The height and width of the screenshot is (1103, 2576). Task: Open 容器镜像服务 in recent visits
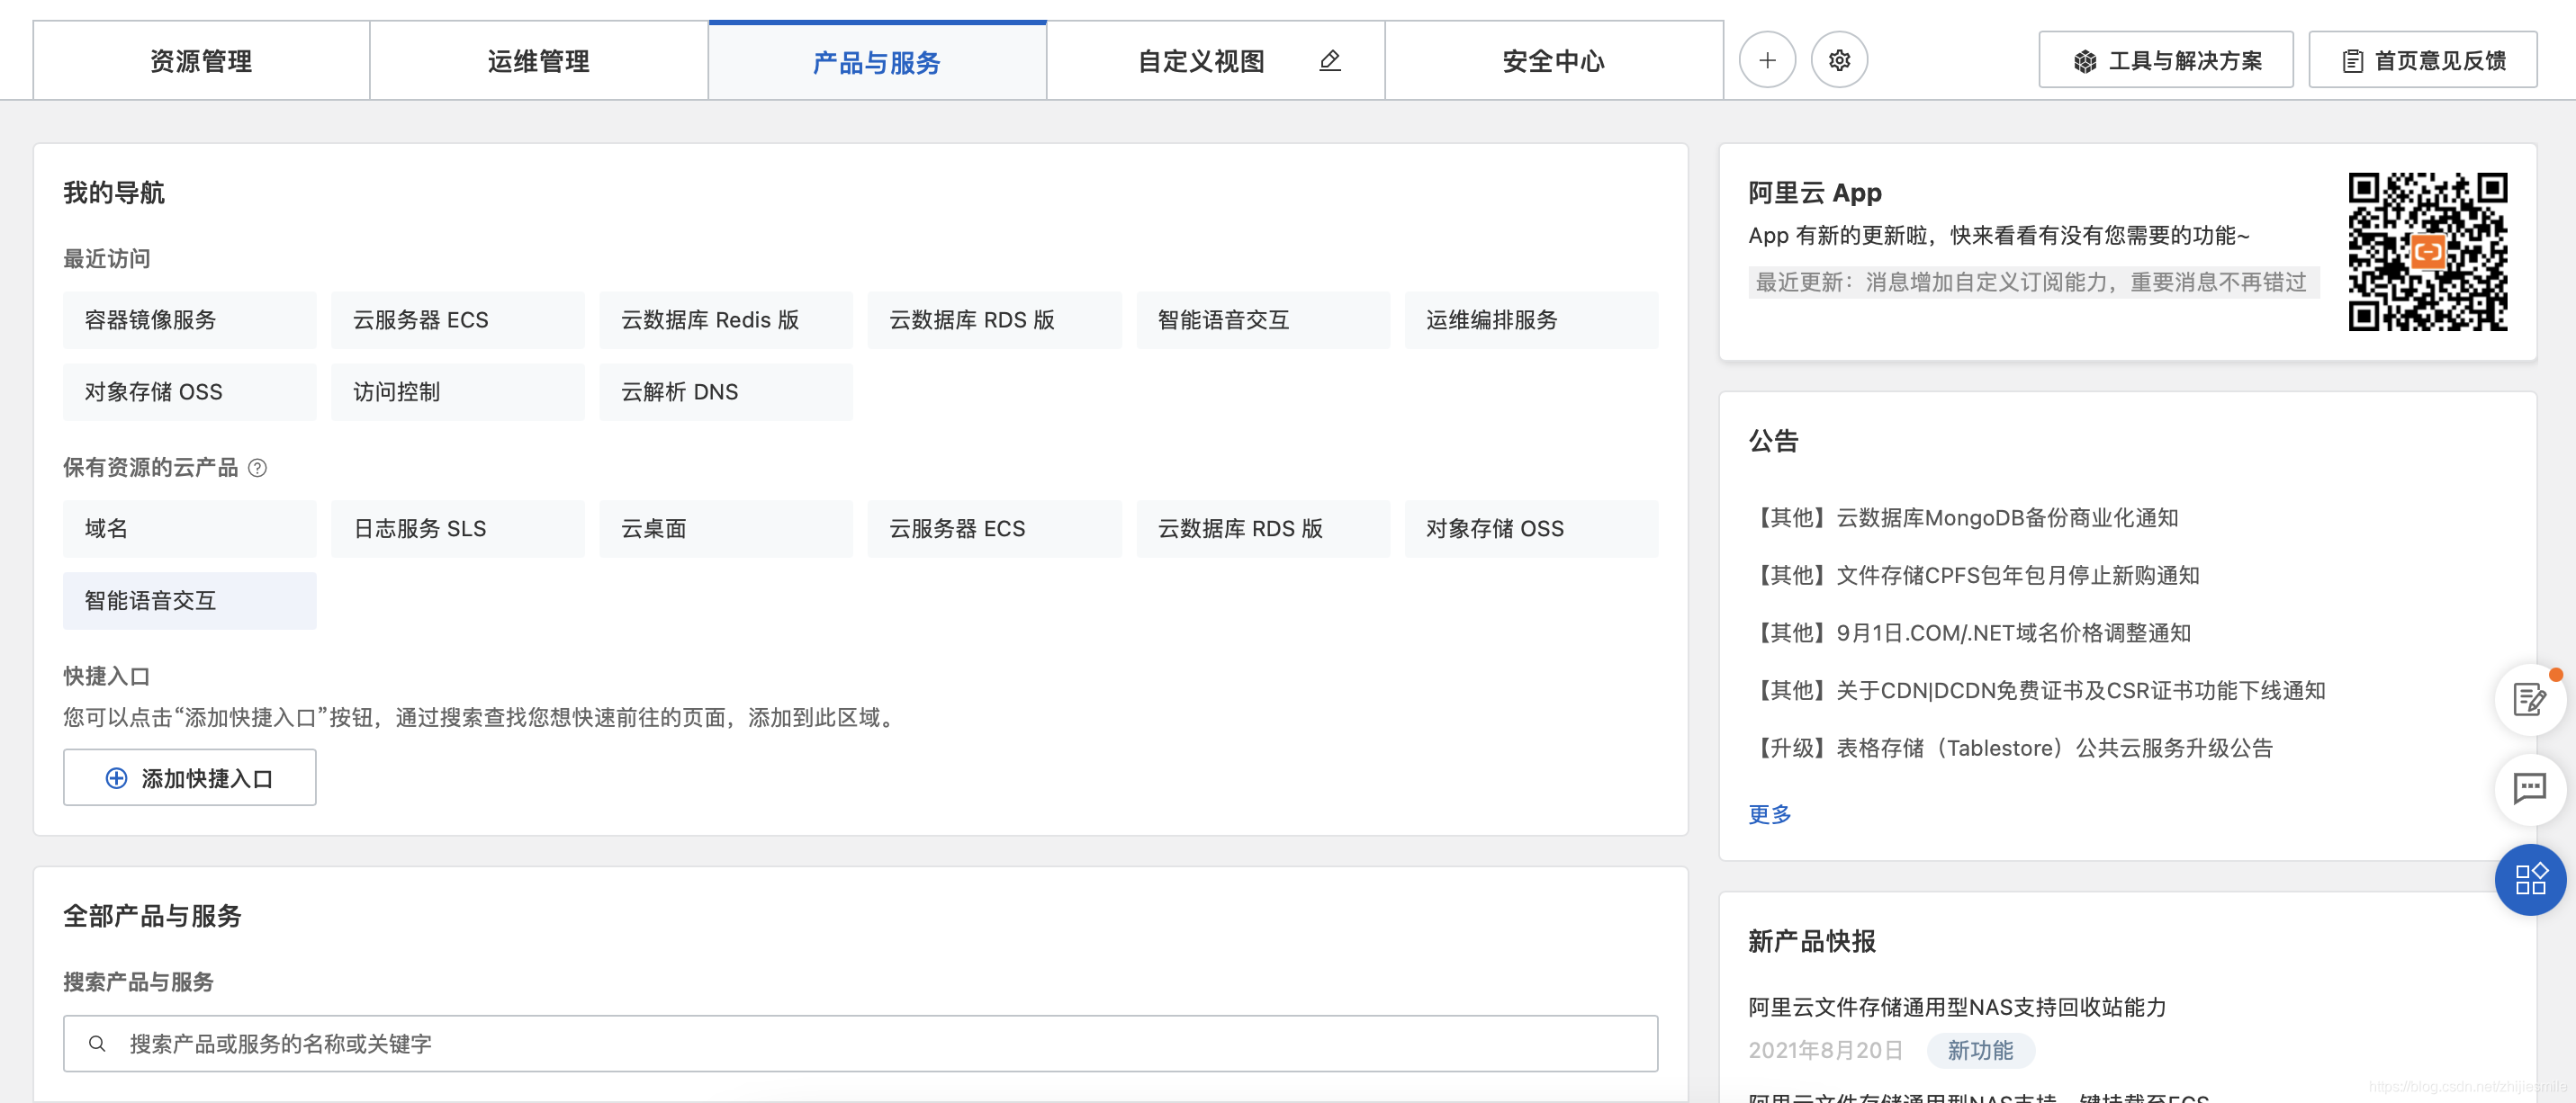190,320
